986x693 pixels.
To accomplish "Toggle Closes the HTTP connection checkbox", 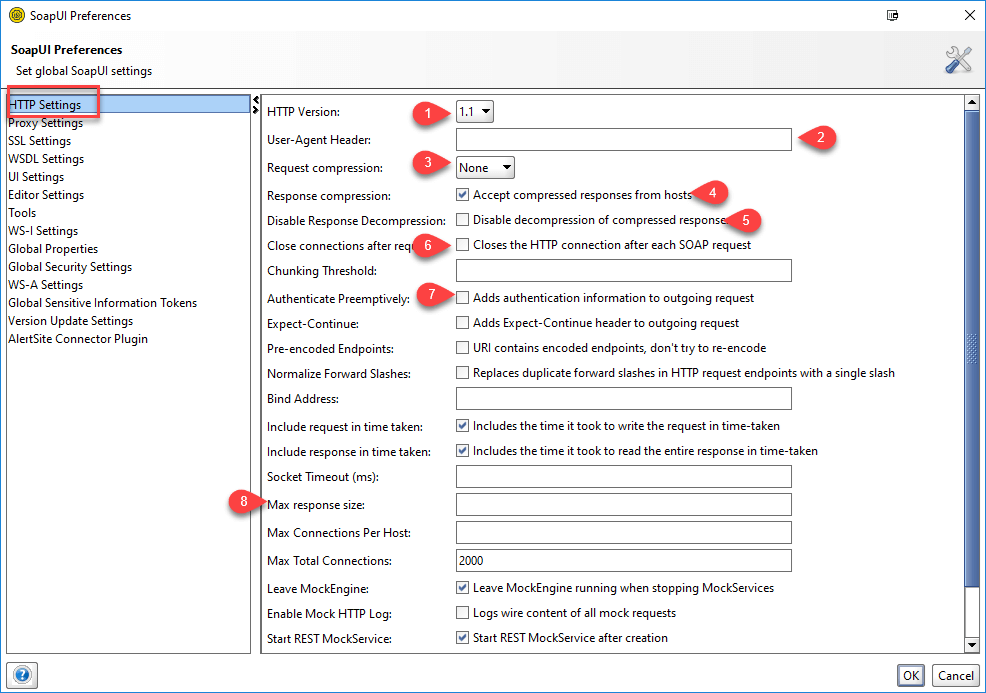I will pos(463,245).
